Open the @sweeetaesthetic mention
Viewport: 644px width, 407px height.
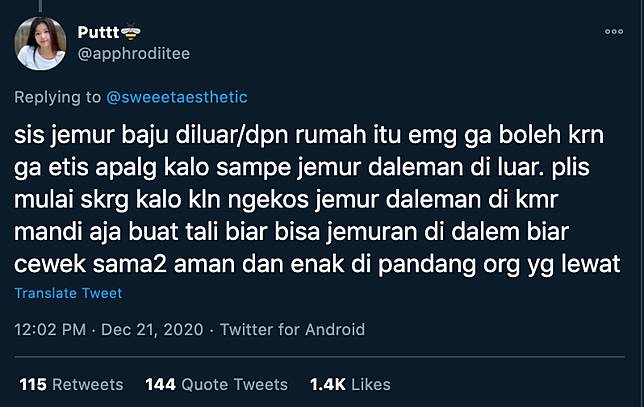[x=177, y=97]
